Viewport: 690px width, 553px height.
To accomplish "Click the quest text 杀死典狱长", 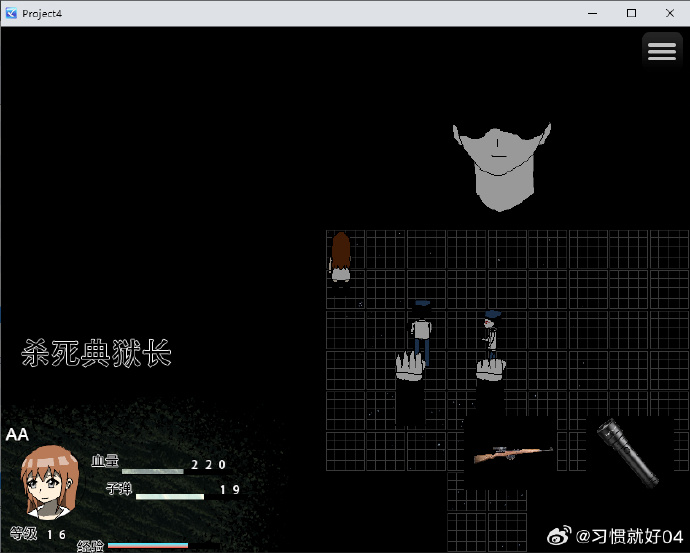I will click(96, 353).
